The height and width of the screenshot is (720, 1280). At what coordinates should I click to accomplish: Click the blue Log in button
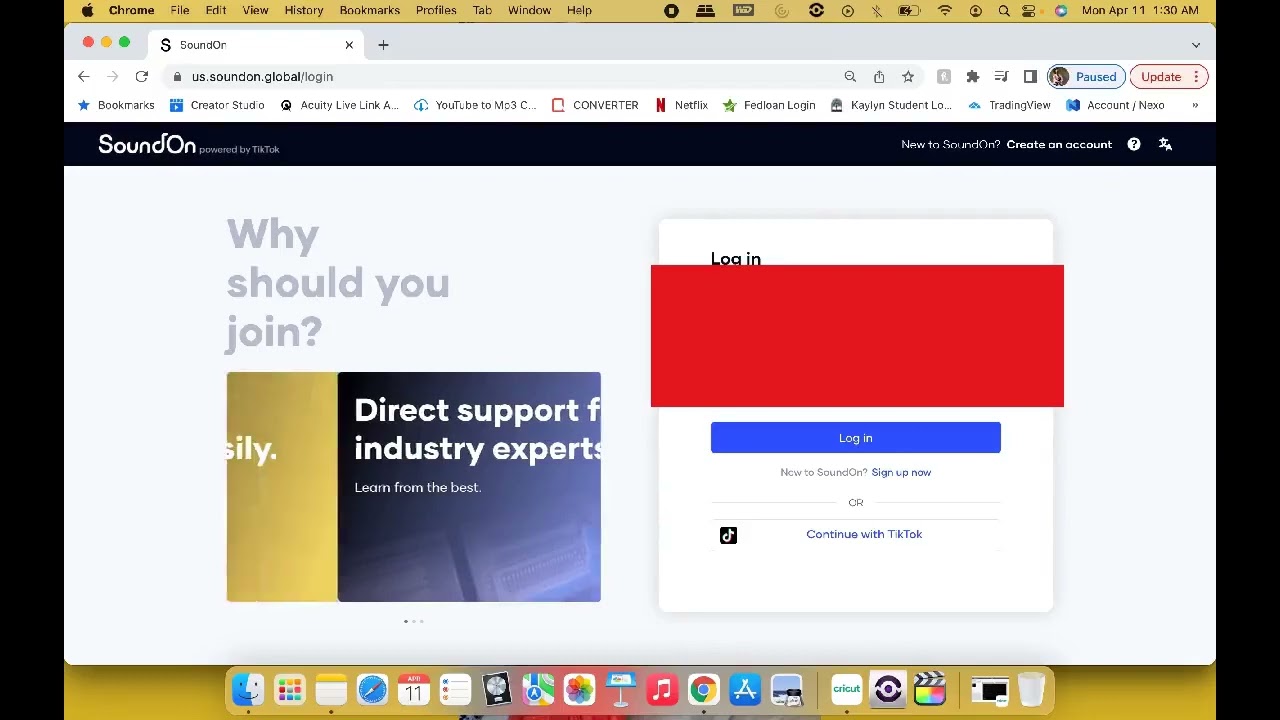point(856,438)
